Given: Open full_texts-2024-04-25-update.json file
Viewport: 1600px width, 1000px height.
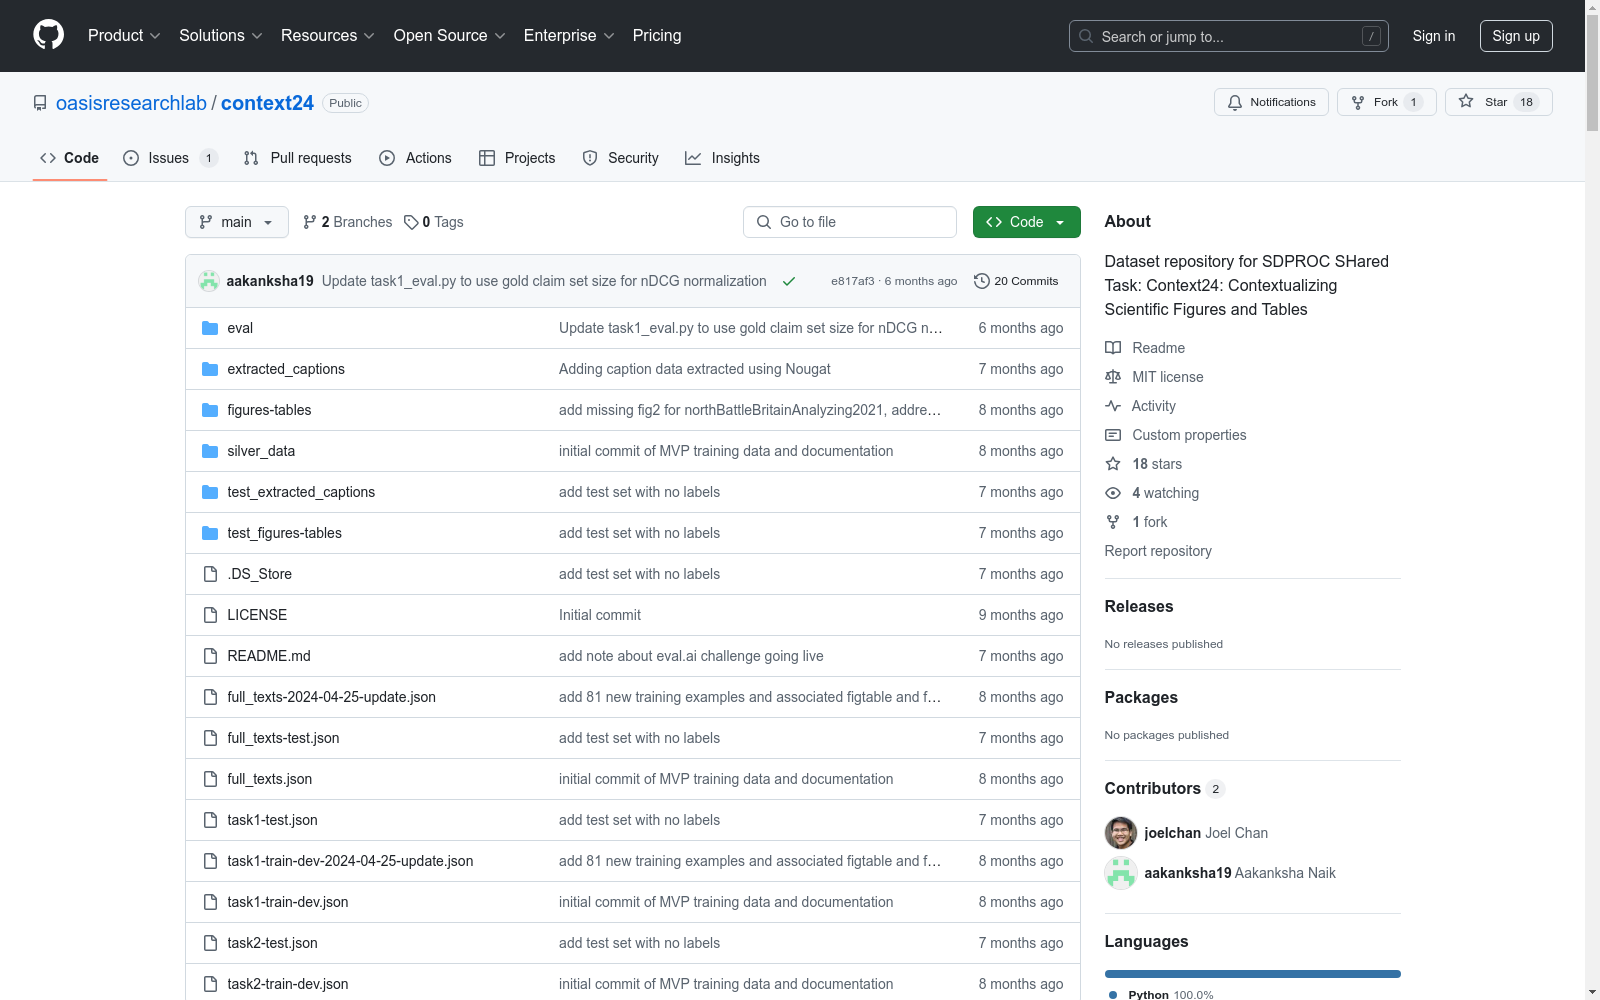Looking at the screenshot, I should pos(331,697).
